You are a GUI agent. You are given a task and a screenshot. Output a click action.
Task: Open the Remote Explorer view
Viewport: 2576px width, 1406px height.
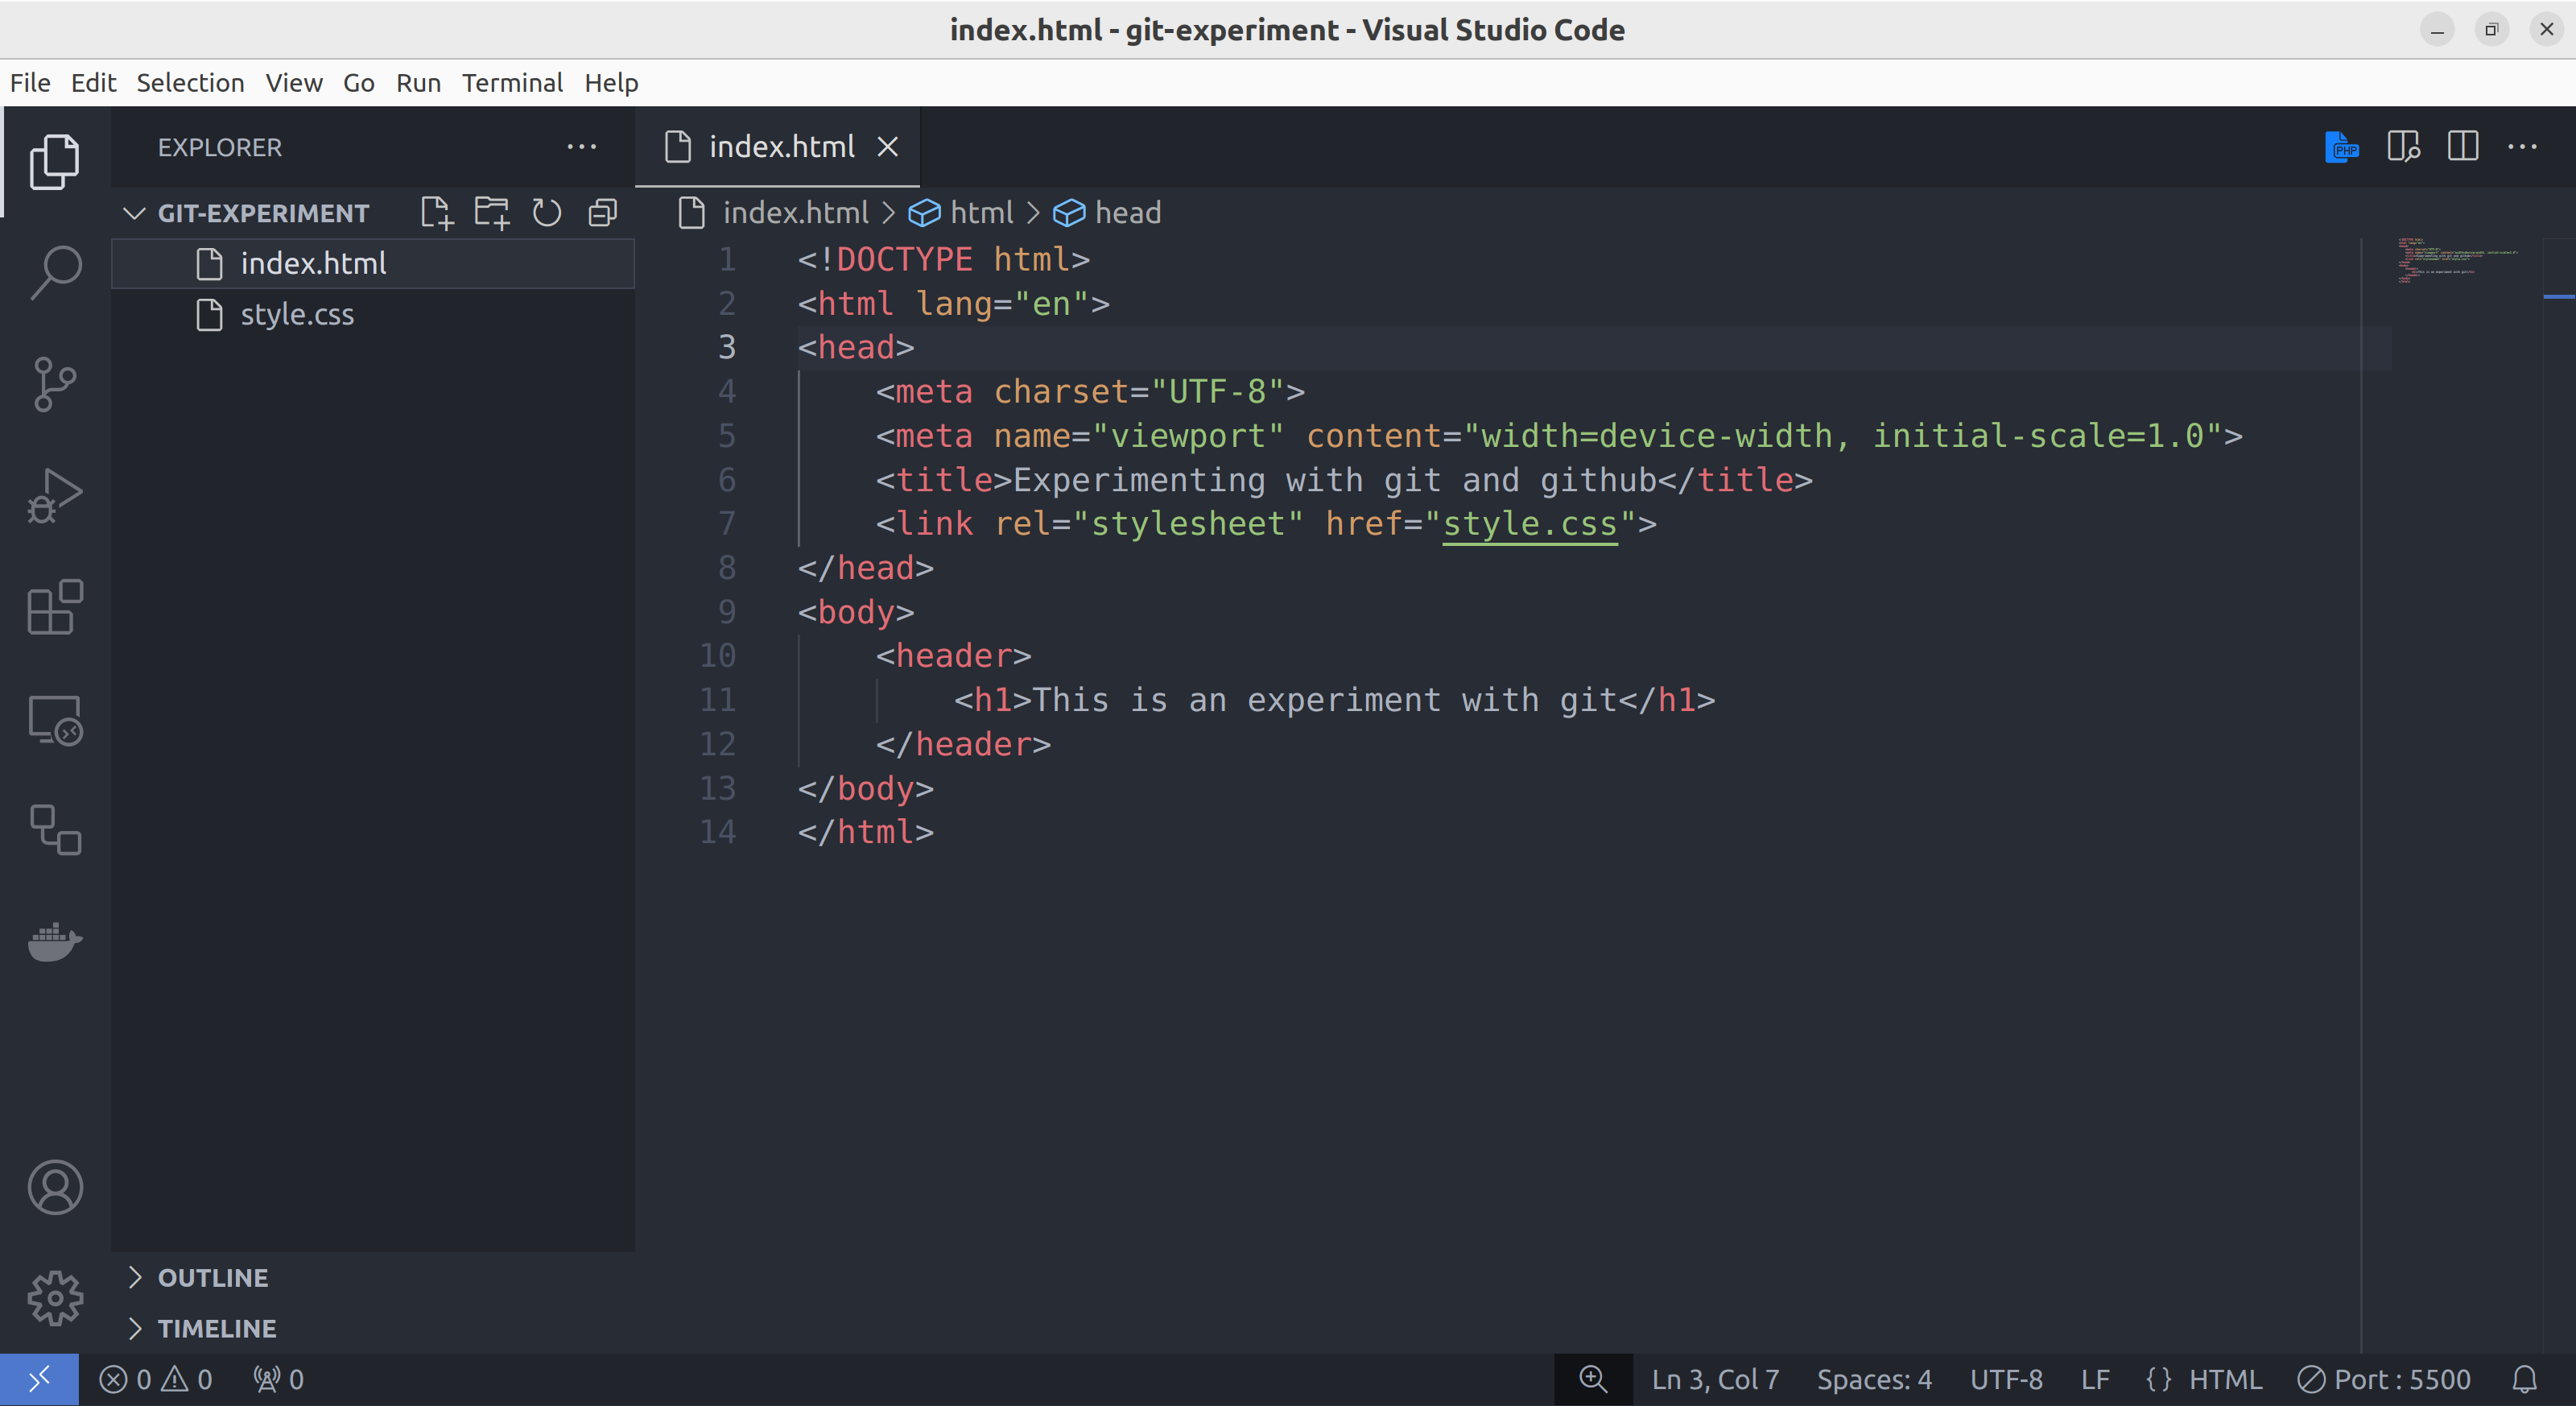[x=54, y=720]
